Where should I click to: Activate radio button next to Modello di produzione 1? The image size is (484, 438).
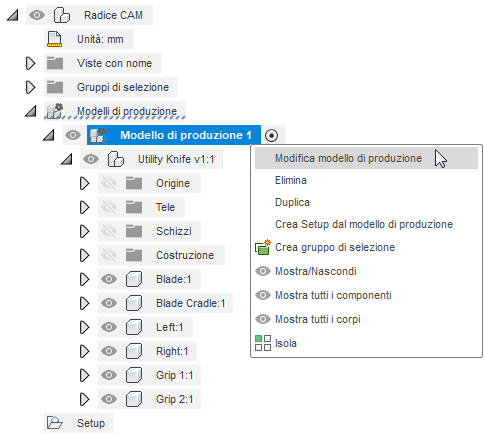272,135
